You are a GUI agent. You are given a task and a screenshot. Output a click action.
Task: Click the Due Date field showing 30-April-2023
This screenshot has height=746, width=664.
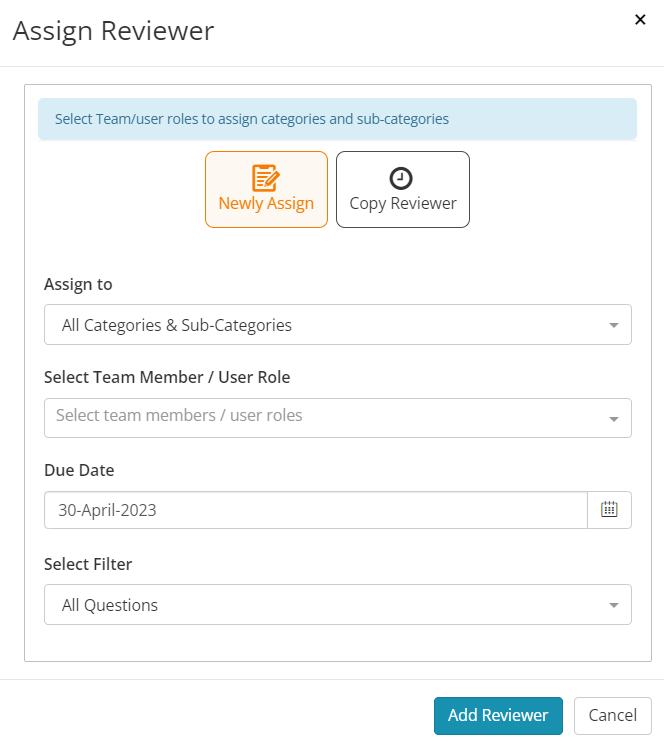[316, 510]
